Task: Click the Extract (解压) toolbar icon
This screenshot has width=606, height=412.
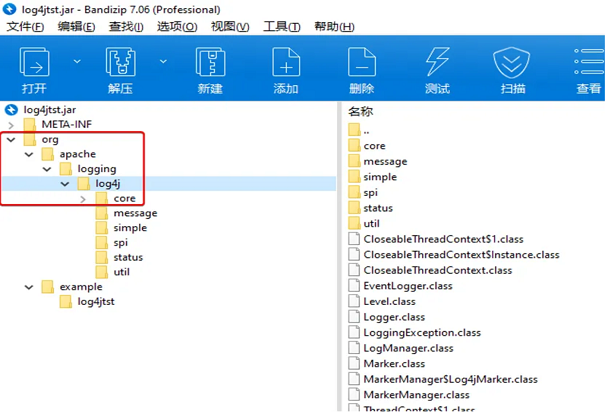Action: (121, 66)
